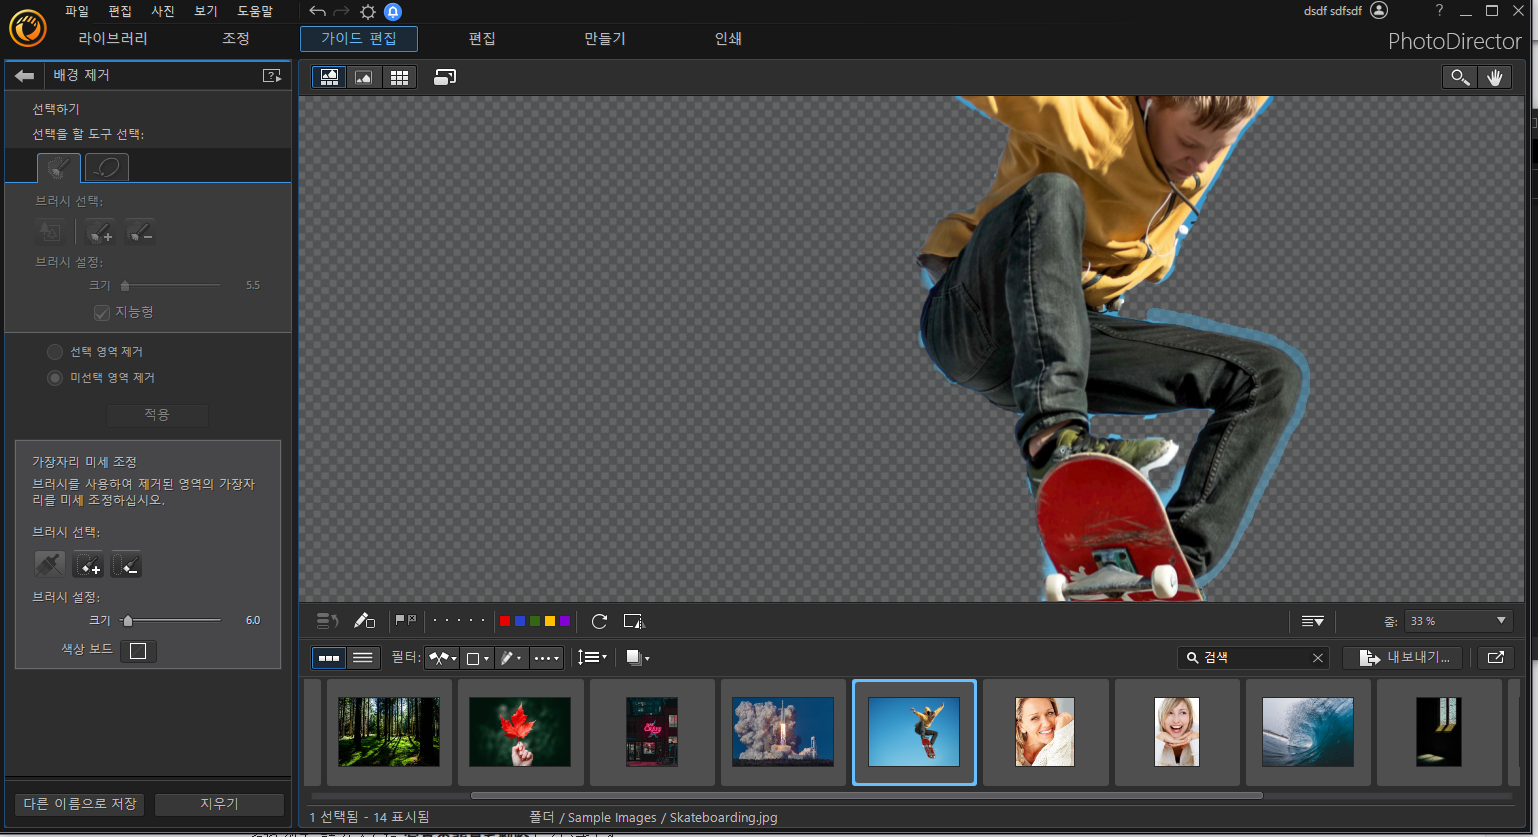Open the zoom 33 % dropdown
1538x837 pixels.
pos(1458,621)
